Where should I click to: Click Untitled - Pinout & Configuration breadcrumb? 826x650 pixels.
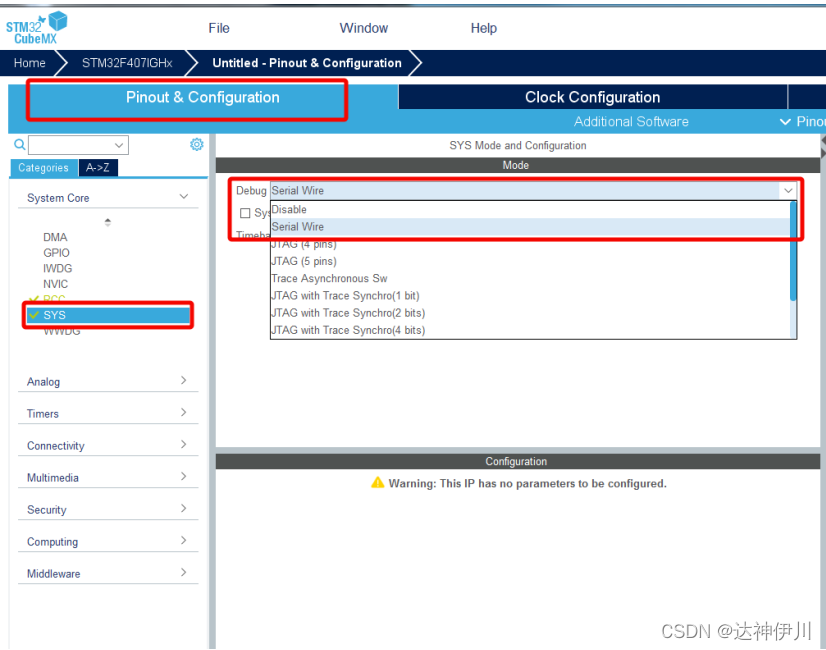pyautogui.click(x=307, y=63)
